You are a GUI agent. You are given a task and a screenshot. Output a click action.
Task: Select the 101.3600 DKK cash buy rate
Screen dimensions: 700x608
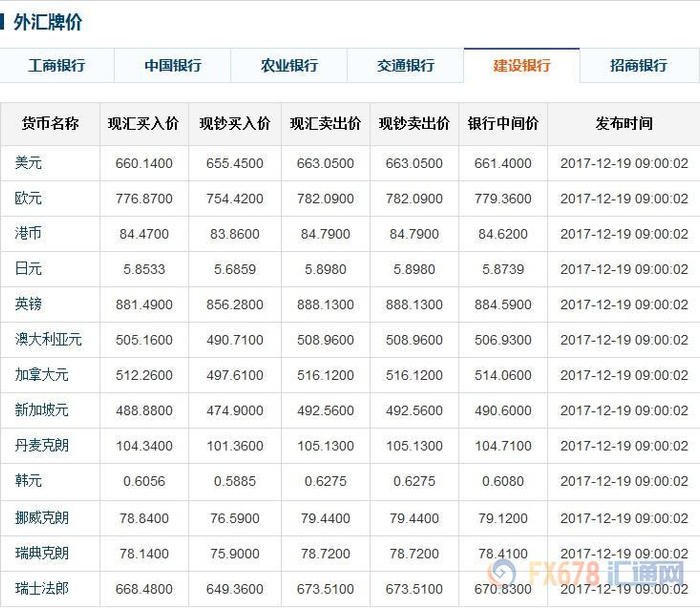pyautogui.click(x=235, y=446)
